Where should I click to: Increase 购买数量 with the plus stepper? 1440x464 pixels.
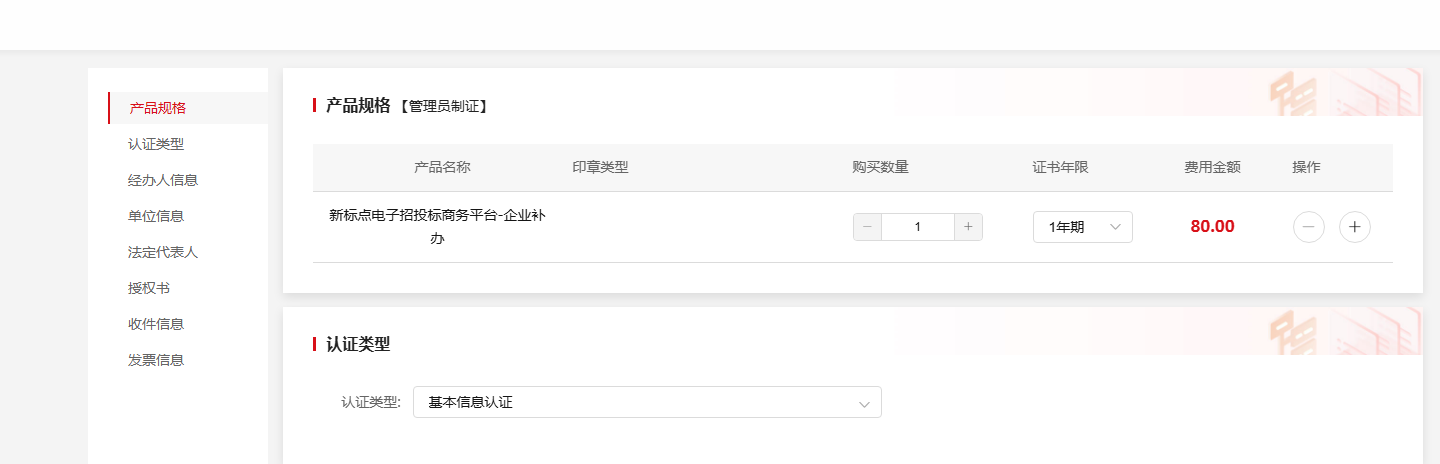968,227
